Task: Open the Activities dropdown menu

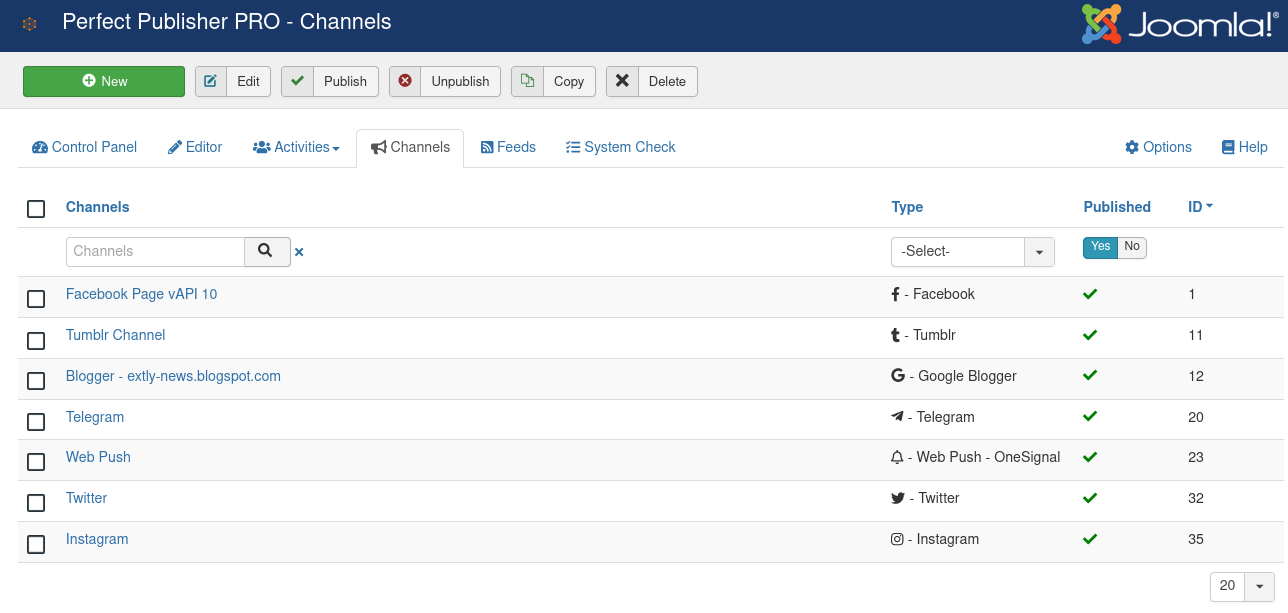Action: [x=296, y=147]
